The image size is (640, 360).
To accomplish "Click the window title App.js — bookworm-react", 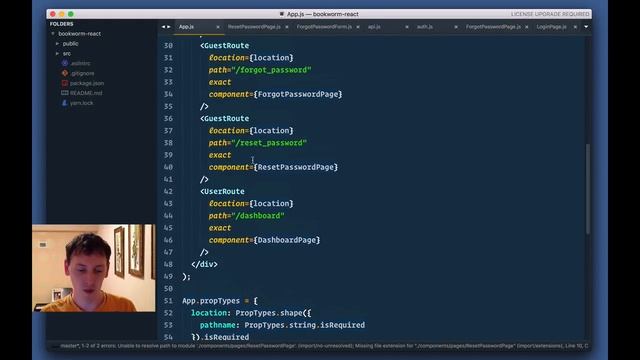I will point(322,14).
